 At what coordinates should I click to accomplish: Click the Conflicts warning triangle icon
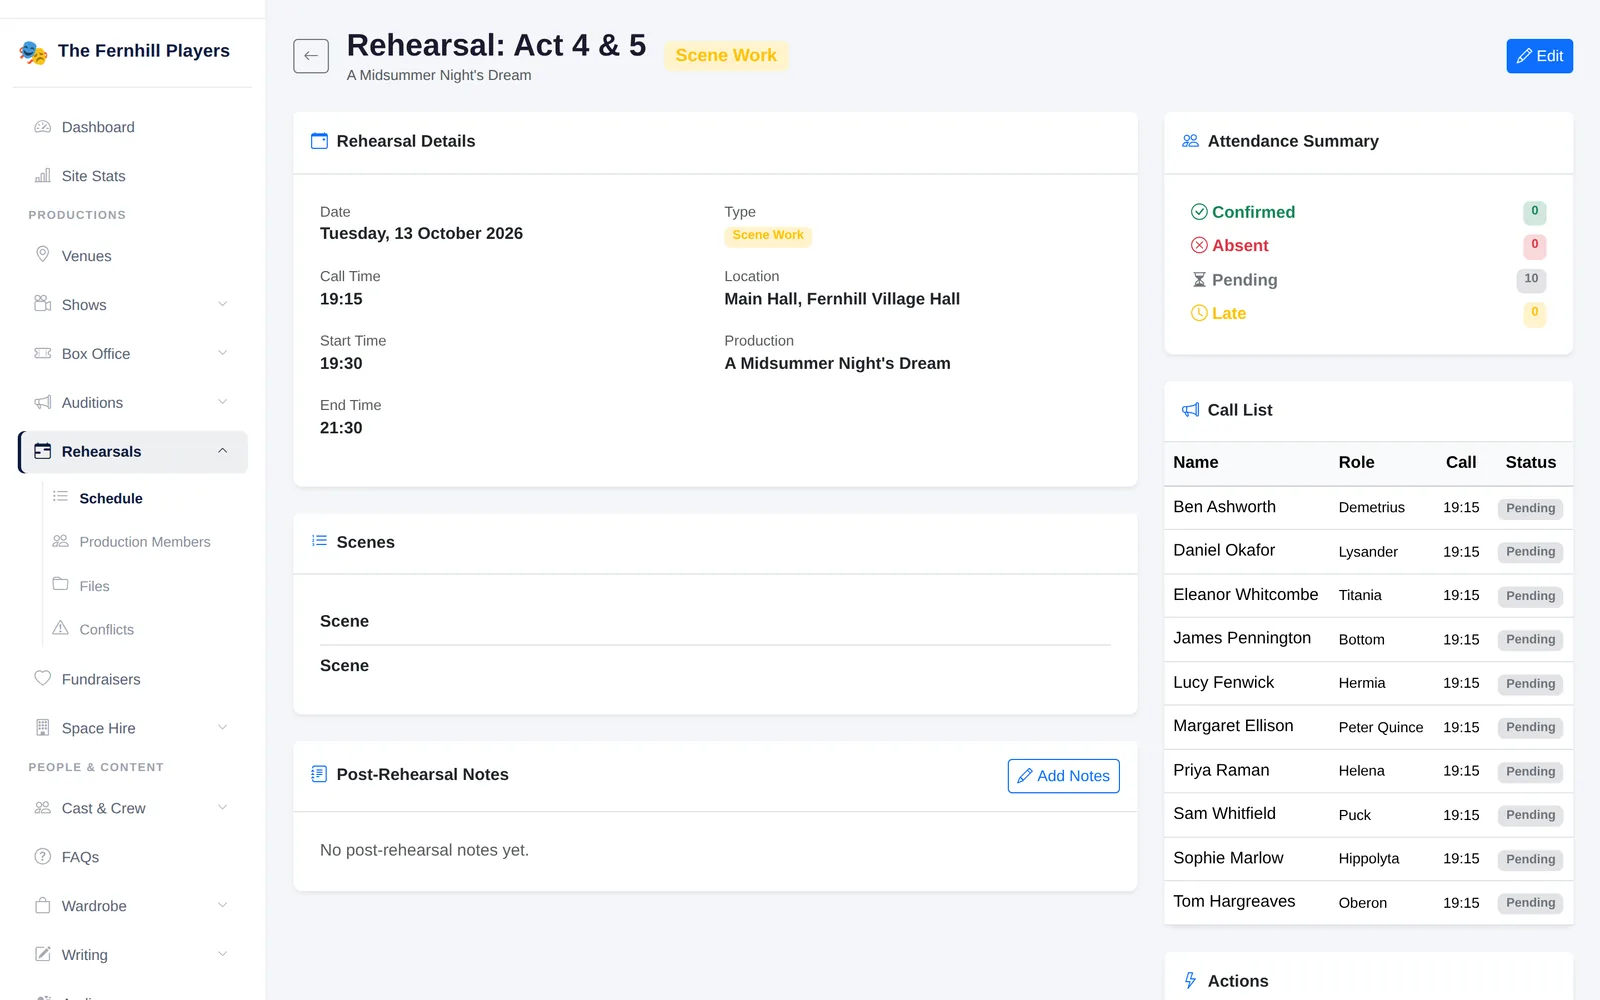tap(60, 628)
